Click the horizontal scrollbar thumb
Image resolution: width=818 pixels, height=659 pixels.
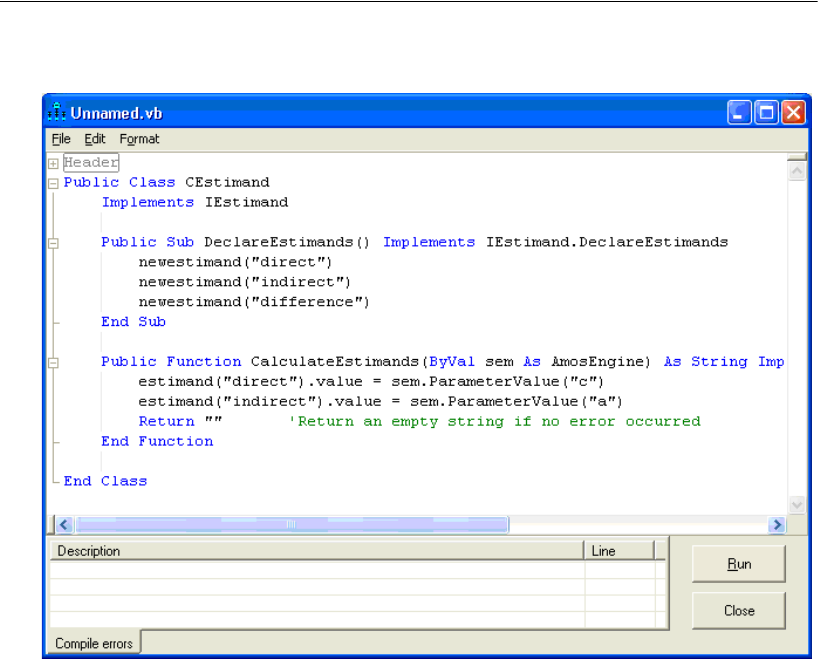coord(292,524)
